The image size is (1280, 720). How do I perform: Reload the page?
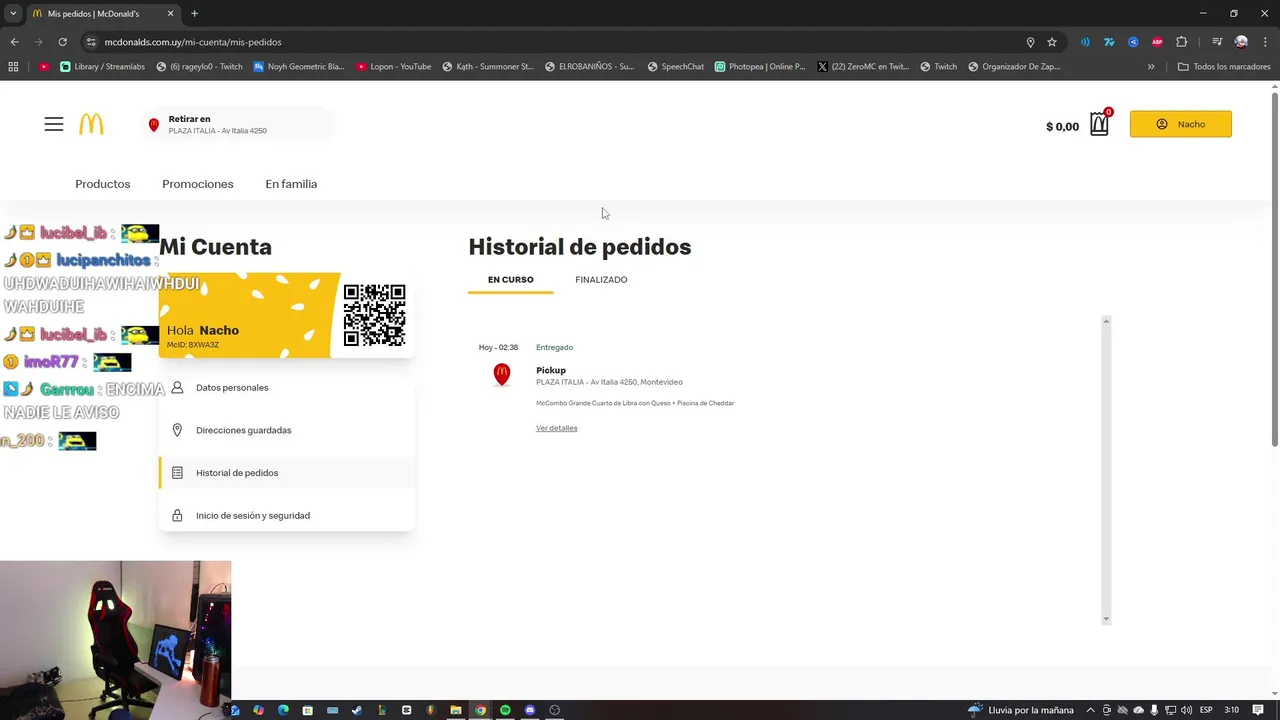(62, 42)
